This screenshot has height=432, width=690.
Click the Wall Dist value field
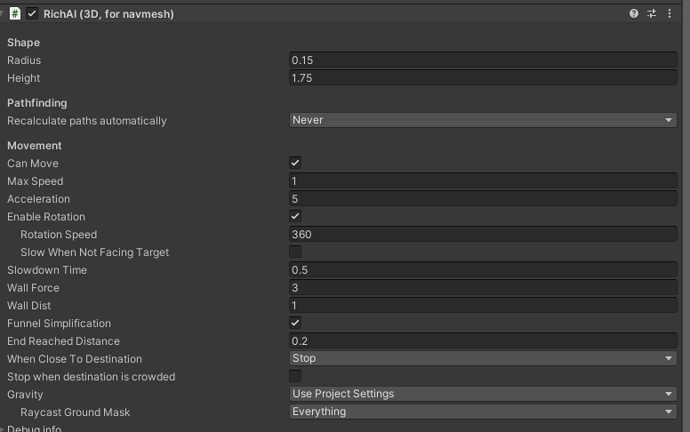483,305
